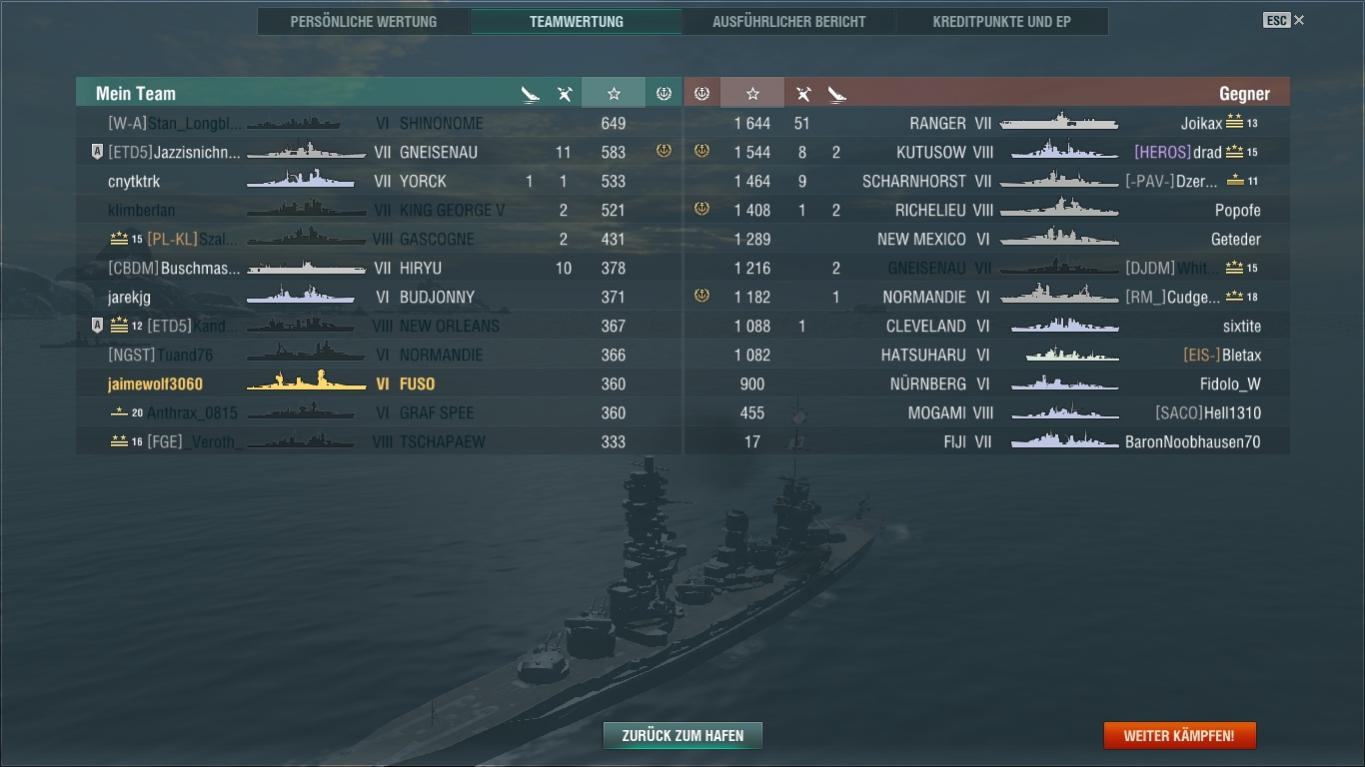Sort my team by star experience column
The height and width of the screenshot is (767, 1365).
613,93
